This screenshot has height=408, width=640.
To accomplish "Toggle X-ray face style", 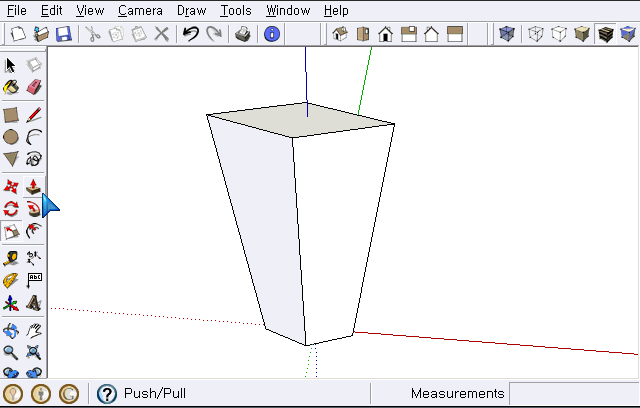I will click(x=507, y=34).
